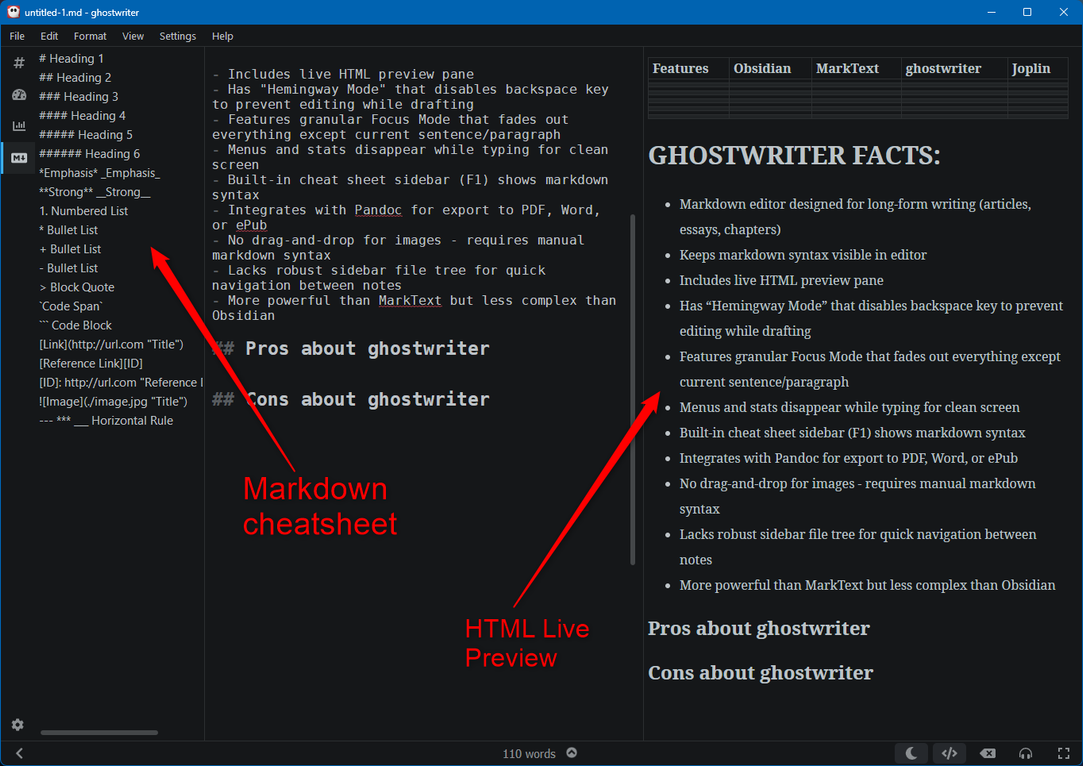
Task: Click 'Joplin' table header in preview
Action: [1031, 68]
